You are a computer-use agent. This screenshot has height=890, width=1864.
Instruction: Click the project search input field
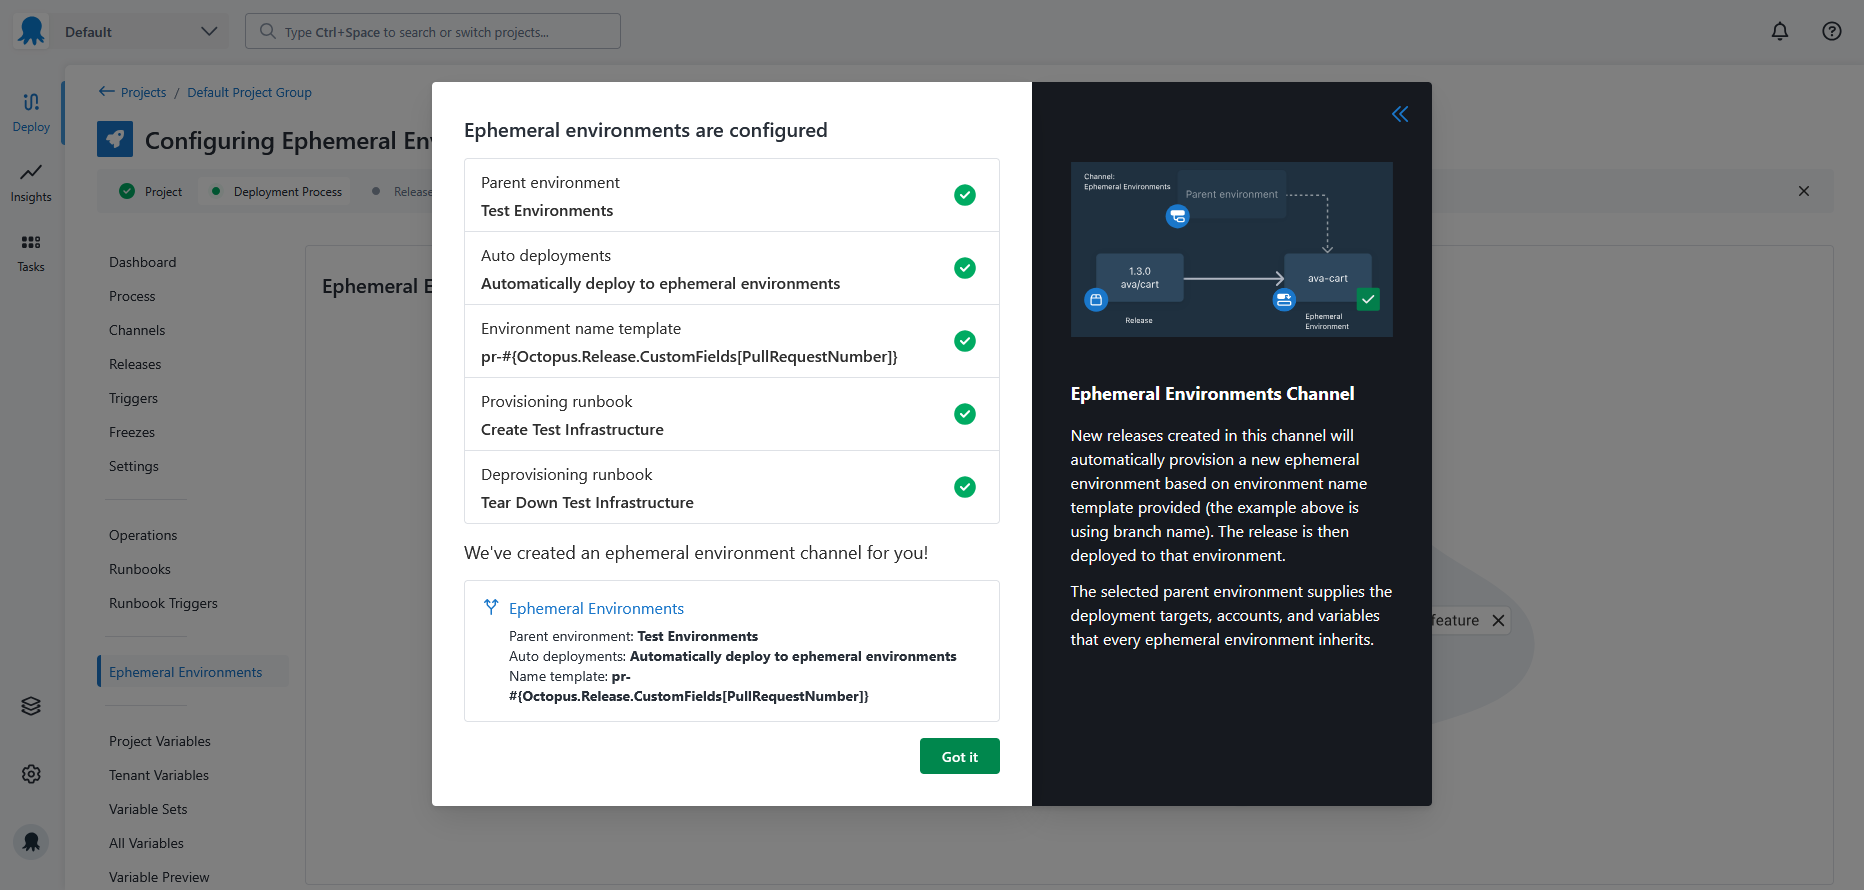(x=433, y=31)
